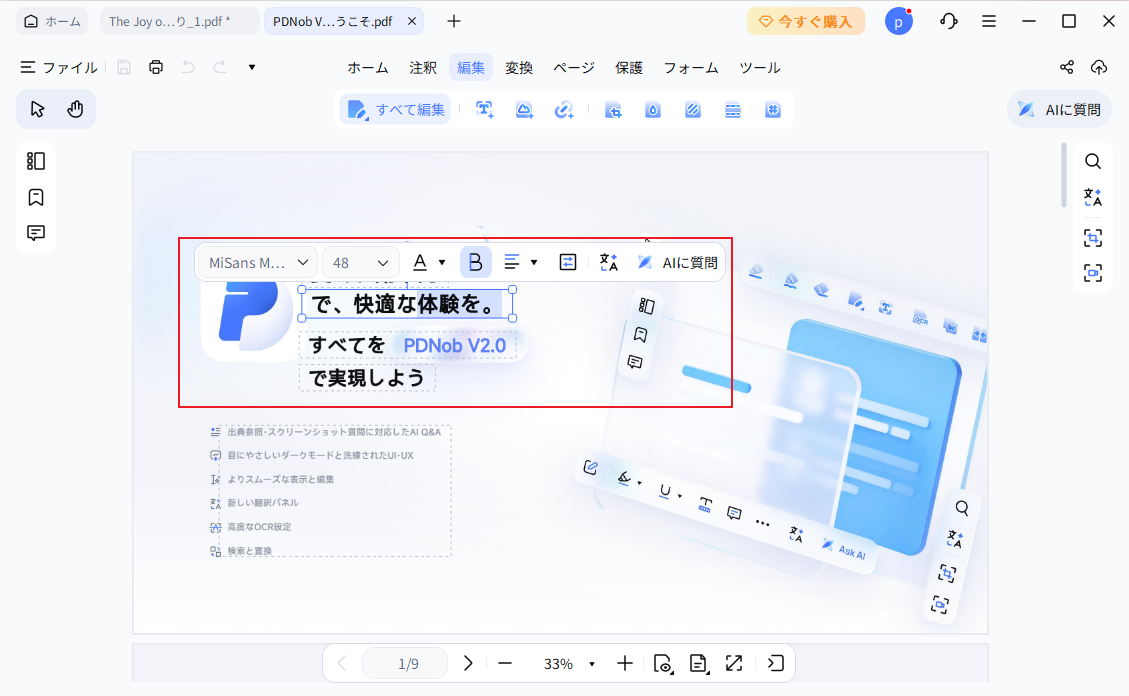The image size is (1129, 696).
Task: Open the MiSans font family dropdown
Action: pyautogui.click(x=256, y=261)
